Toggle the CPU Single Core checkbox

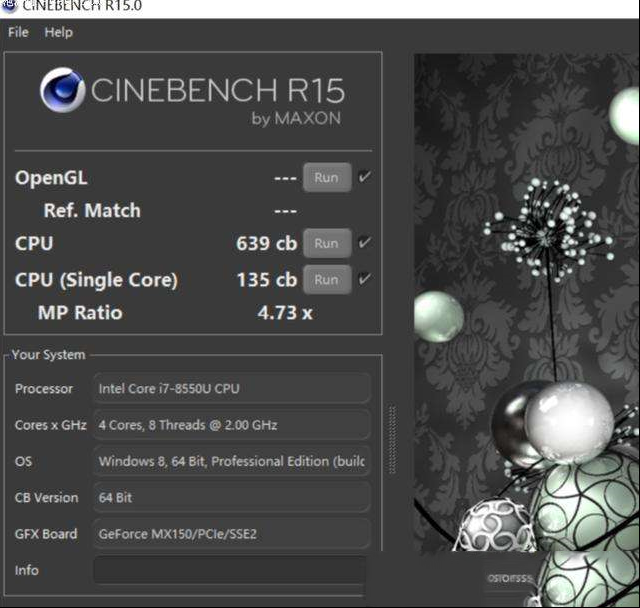pyautogui.click(x=364, y=279)
